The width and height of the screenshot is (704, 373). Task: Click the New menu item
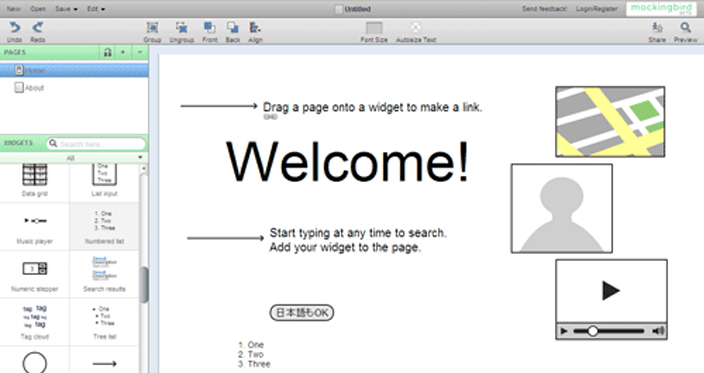pos(13,9)
